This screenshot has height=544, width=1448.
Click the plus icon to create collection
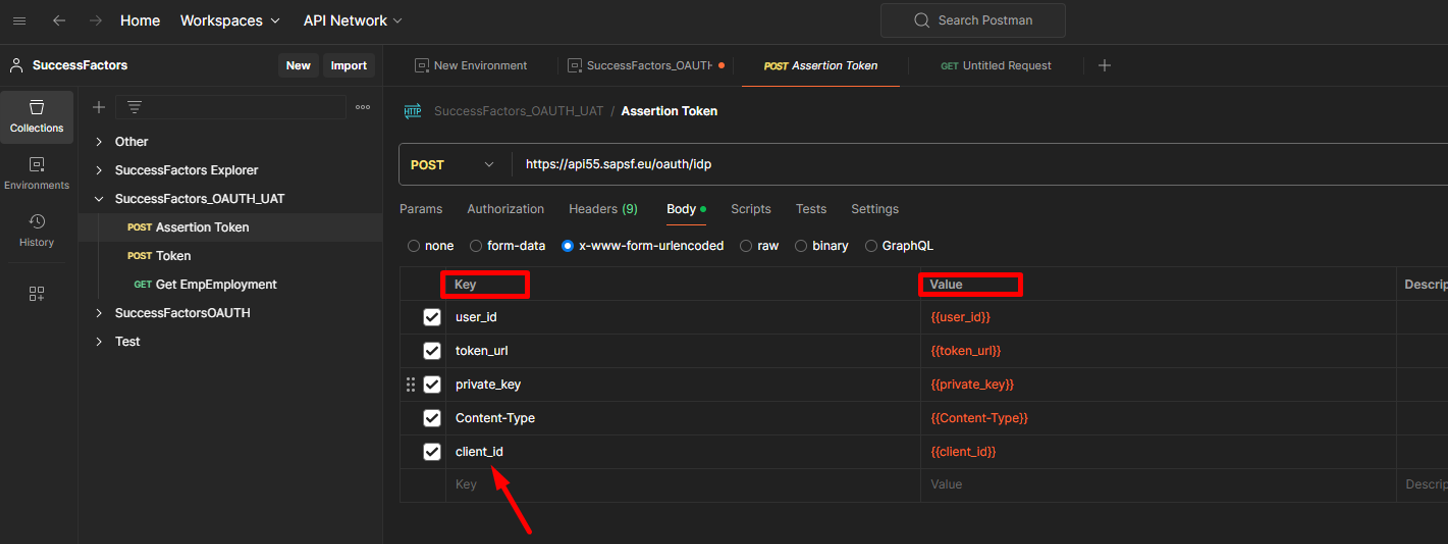click(99, 107)
